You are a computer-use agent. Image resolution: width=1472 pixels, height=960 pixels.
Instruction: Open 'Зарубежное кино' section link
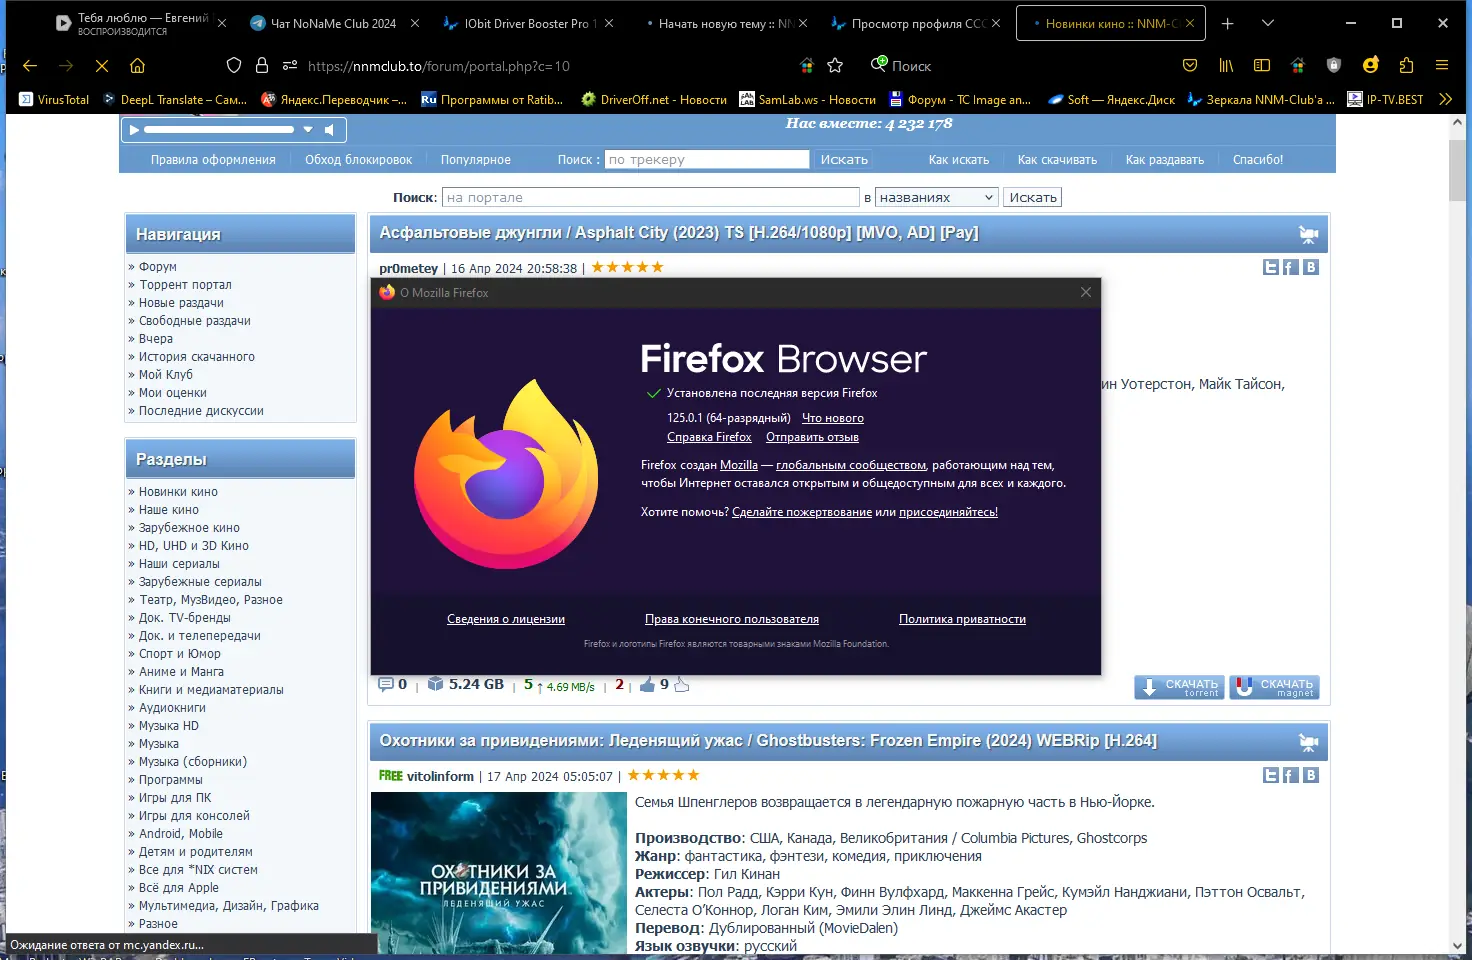pyautogui.click(x=189, y=528)
